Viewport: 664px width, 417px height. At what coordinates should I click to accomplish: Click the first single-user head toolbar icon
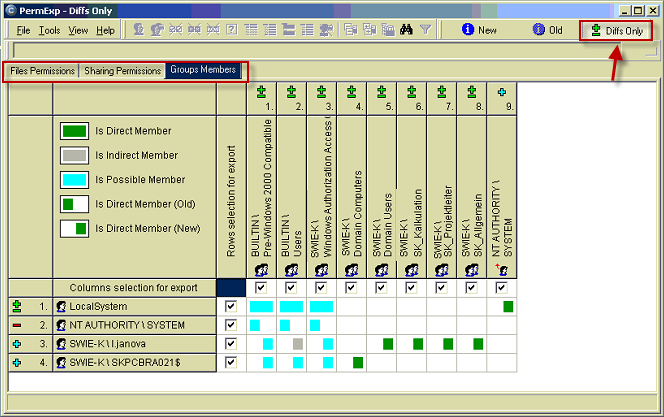138,30
